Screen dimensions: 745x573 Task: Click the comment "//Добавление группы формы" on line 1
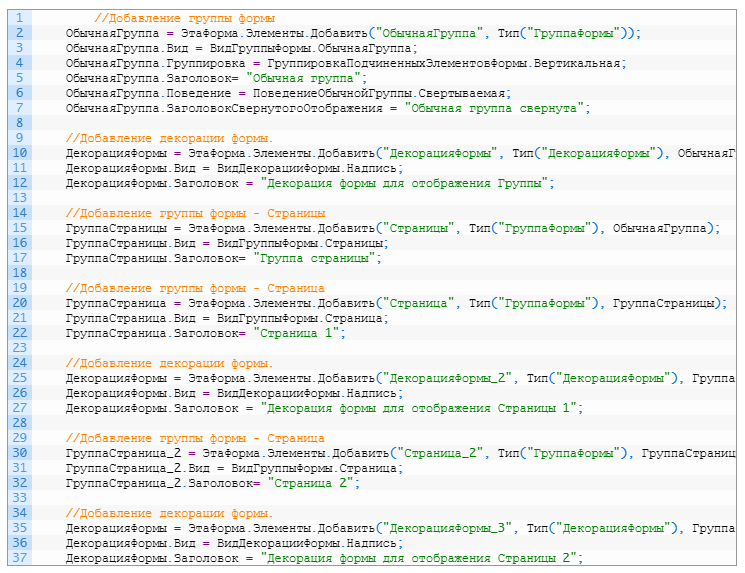[184, 19]
